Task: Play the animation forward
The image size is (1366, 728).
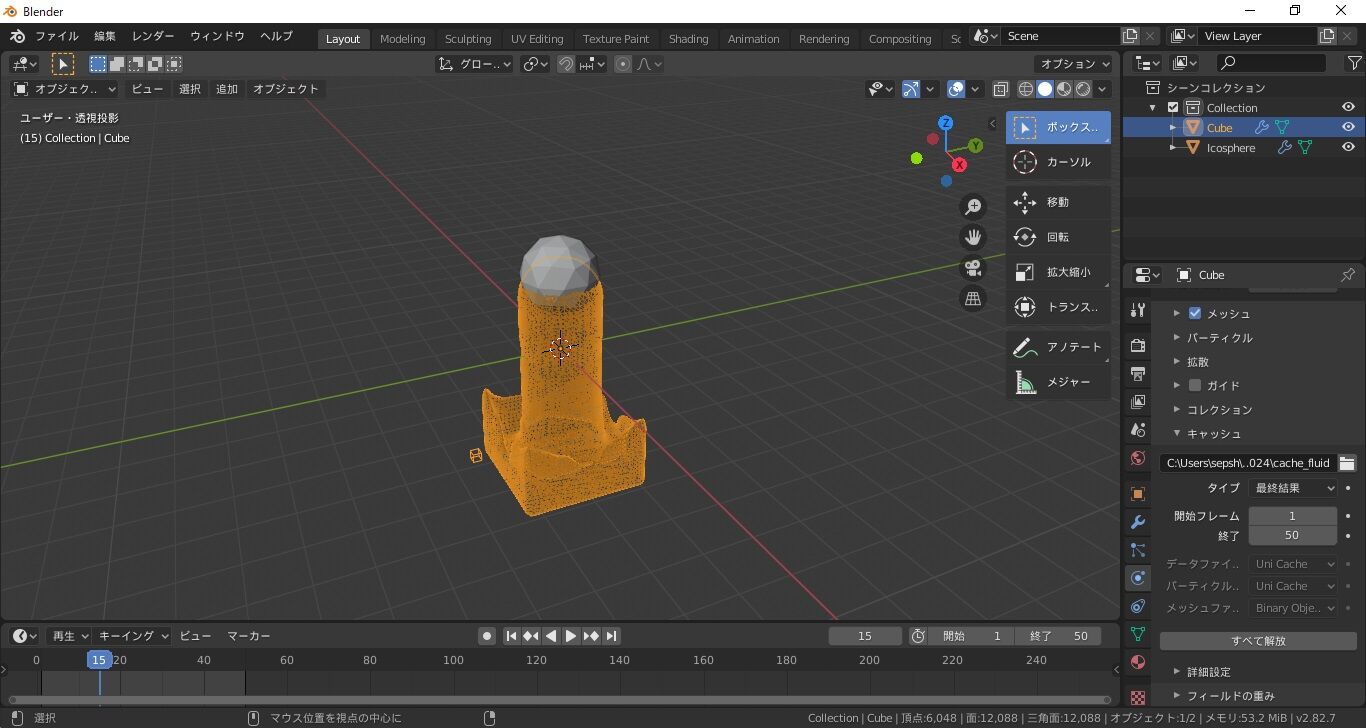Action: tap(571, 636)
